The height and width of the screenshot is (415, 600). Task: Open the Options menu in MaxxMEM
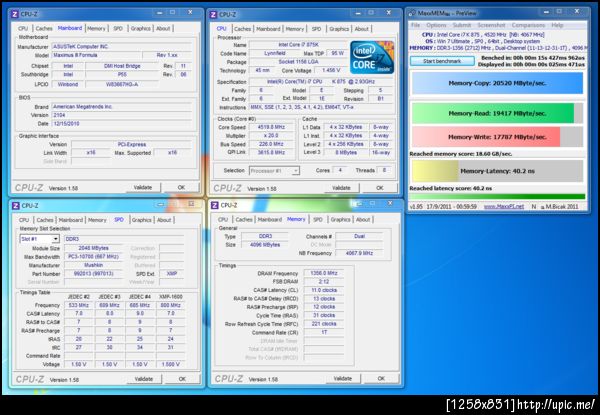click(436, 25)
